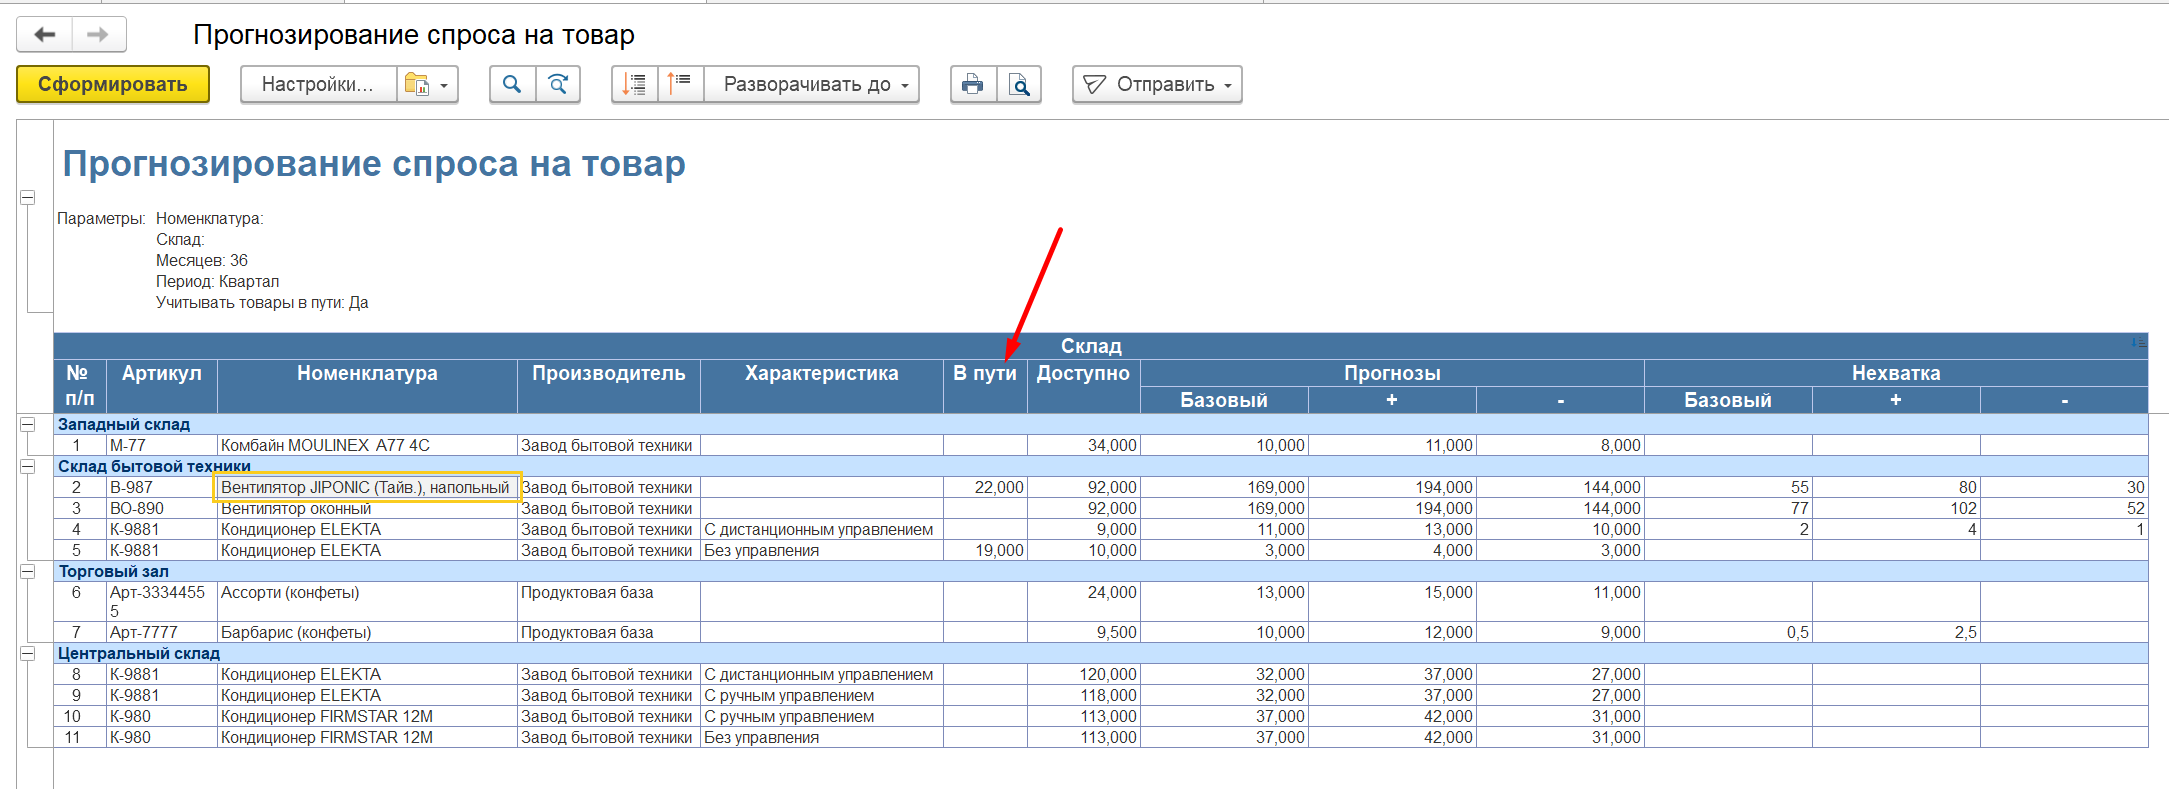Click the magnifier Find icon
The image size is (2169, 789).
[x=512, y=85]
